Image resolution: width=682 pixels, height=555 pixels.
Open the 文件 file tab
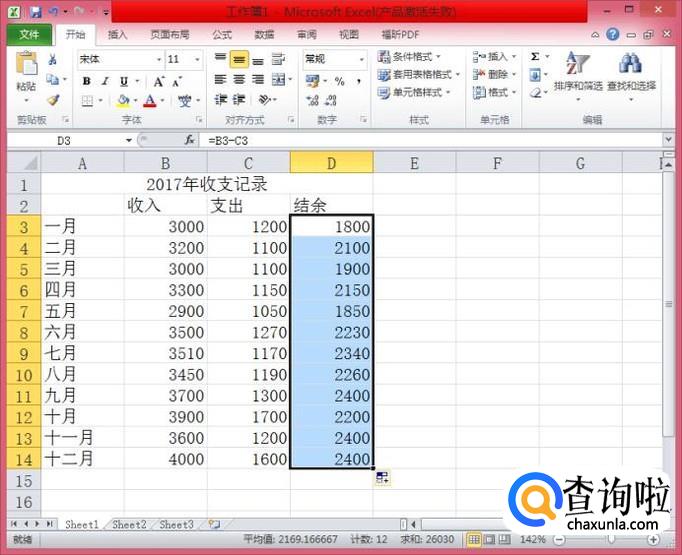(x=29, y=34)
